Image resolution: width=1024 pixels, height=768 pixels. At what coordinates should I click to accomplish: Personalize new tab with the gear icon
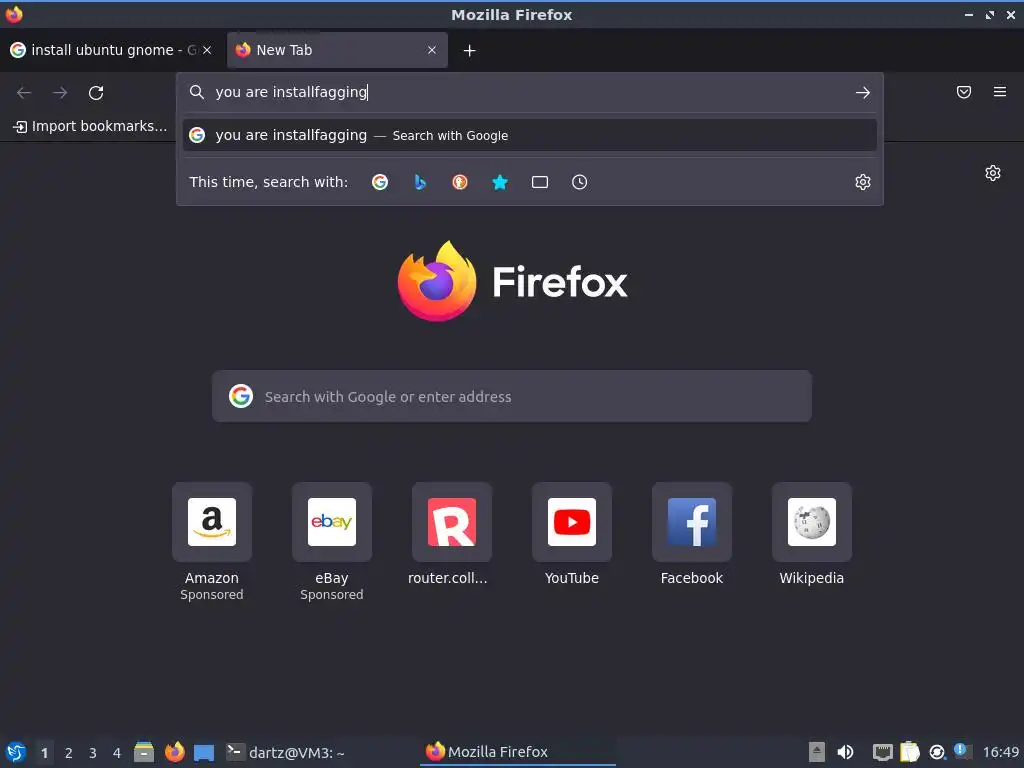[993, 173]
